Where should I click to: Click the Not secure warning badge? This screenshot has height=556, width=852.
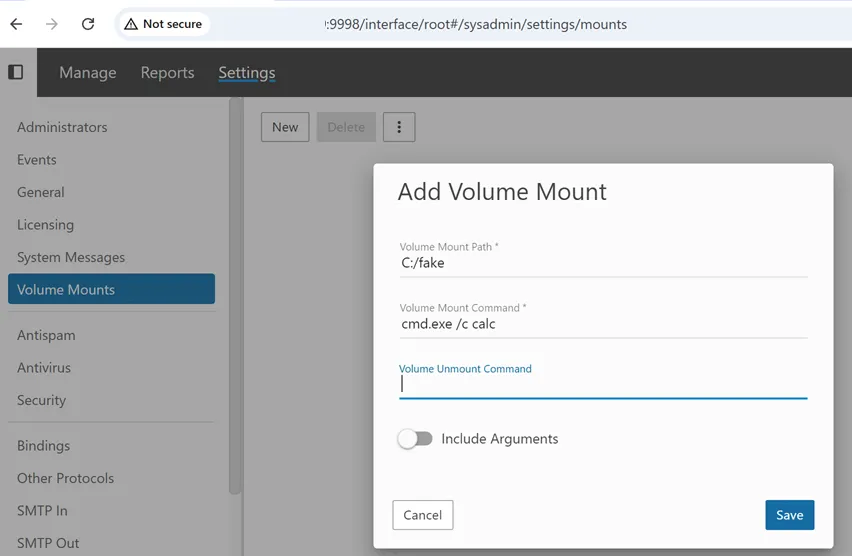(163, 24)
